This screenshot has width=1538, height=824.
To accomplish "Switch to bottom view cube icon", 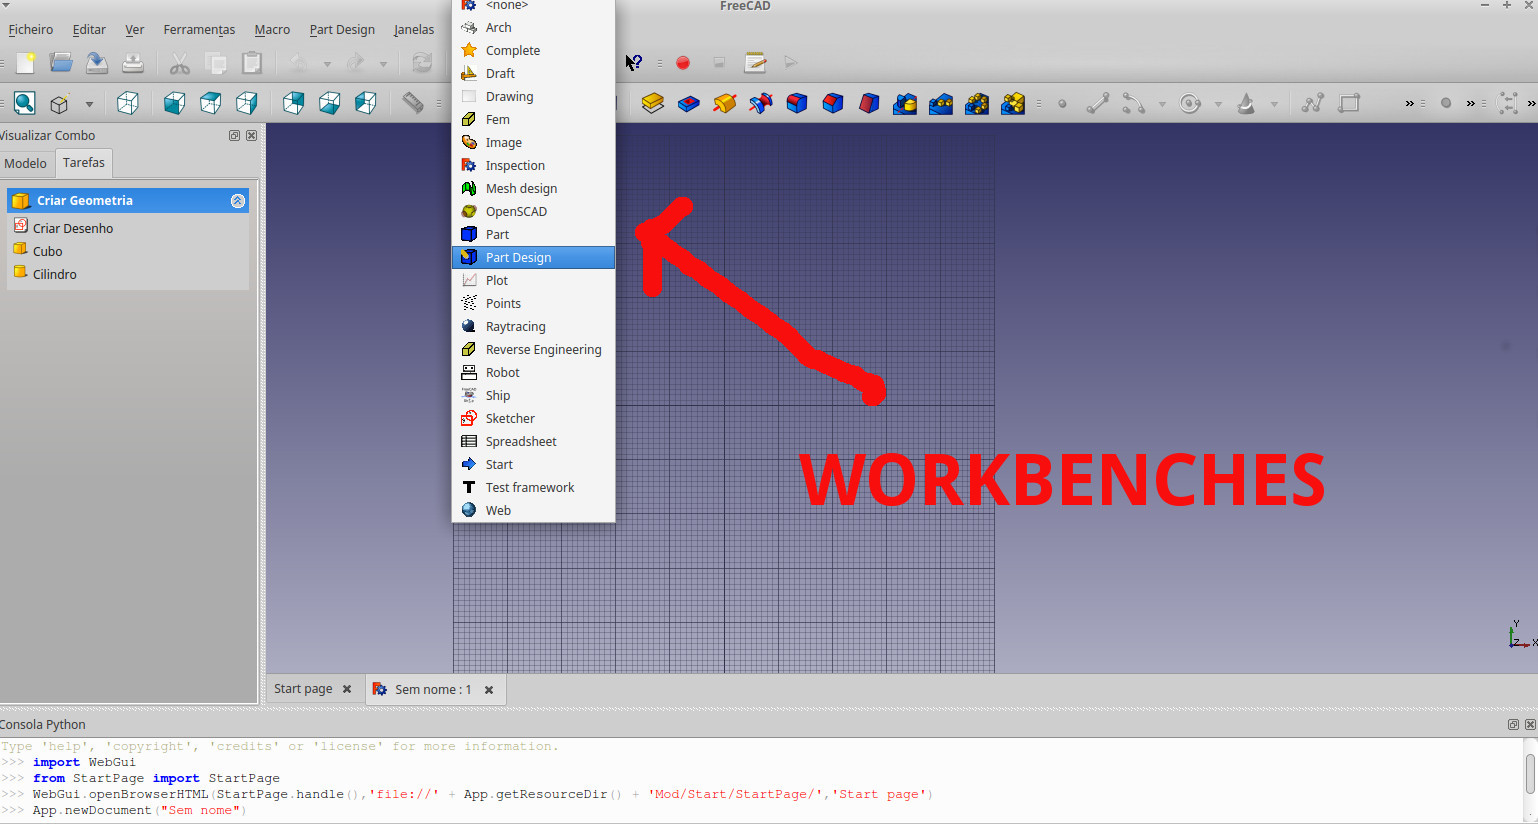I will point(329,103).
